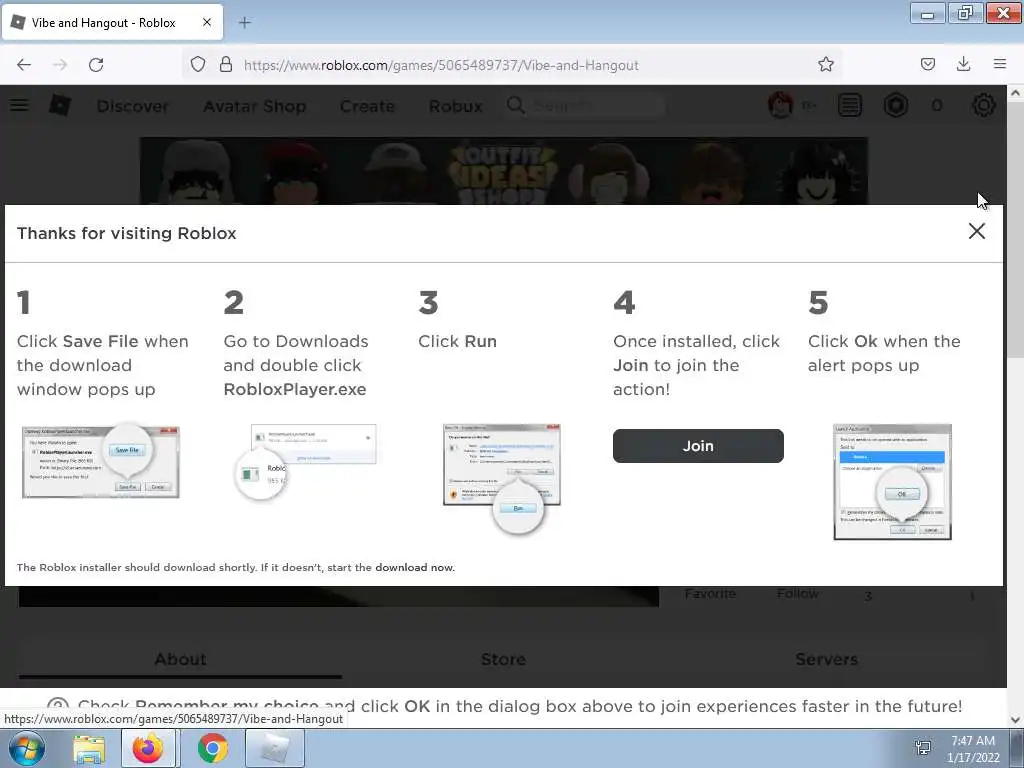Screen dimensions: 1024x768
Task: Open the Robux menu item
Action: tap(455, 106)
